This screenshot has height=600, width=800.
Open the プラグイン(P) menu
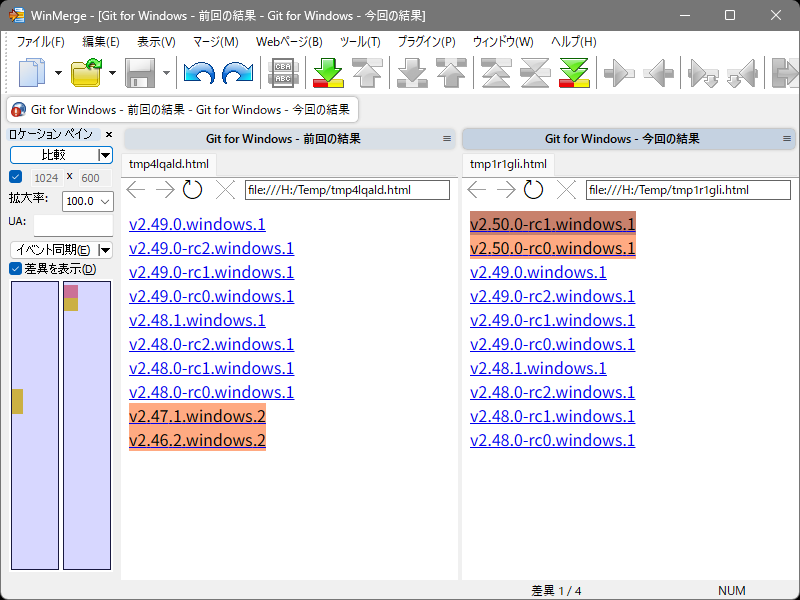(x=427, y=42)
